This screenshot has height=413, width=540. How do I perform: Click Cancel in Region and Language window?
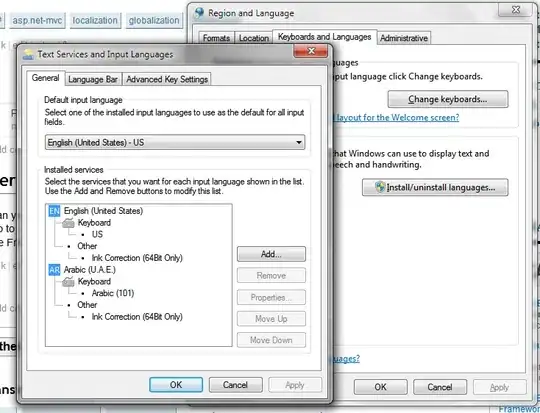click(440, 387)
